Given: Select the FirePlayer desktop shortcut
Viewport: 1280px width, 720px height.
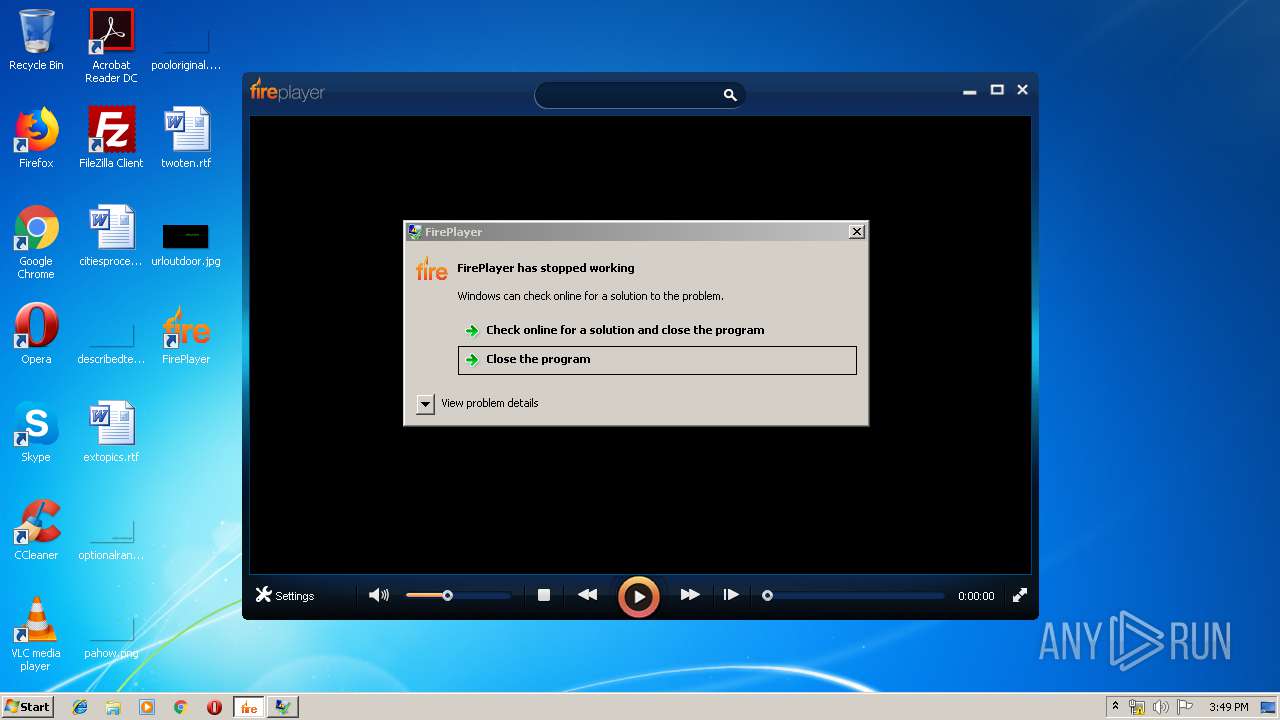Looking at the screenshot, I should tap(186, 334).
